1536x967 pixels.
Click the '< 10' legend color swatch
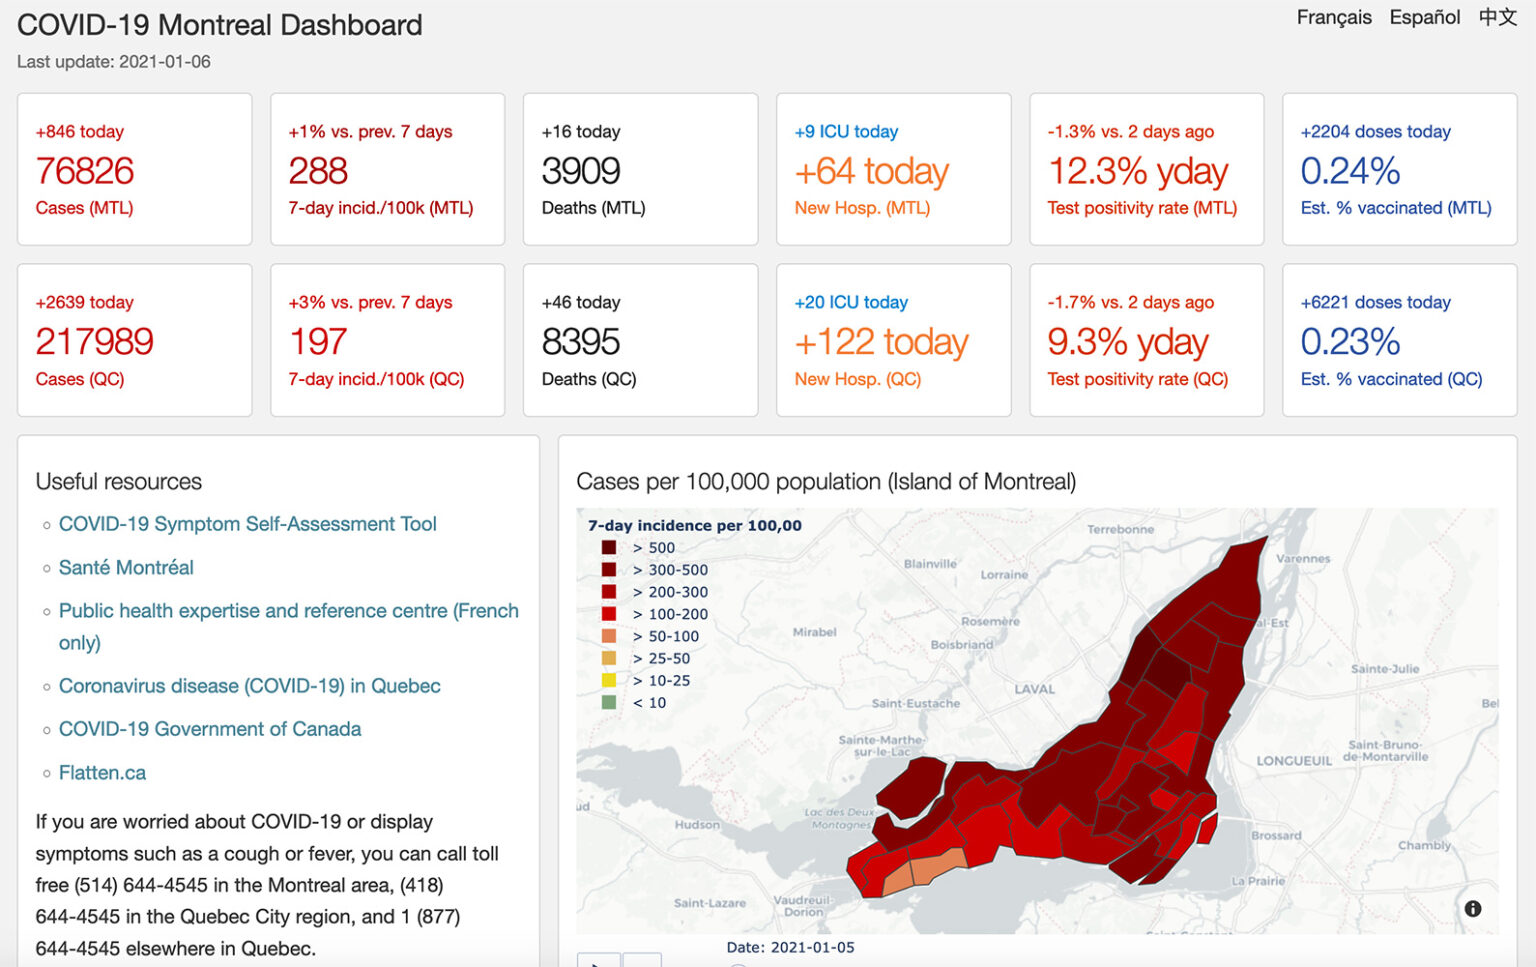tap(608, 703)
